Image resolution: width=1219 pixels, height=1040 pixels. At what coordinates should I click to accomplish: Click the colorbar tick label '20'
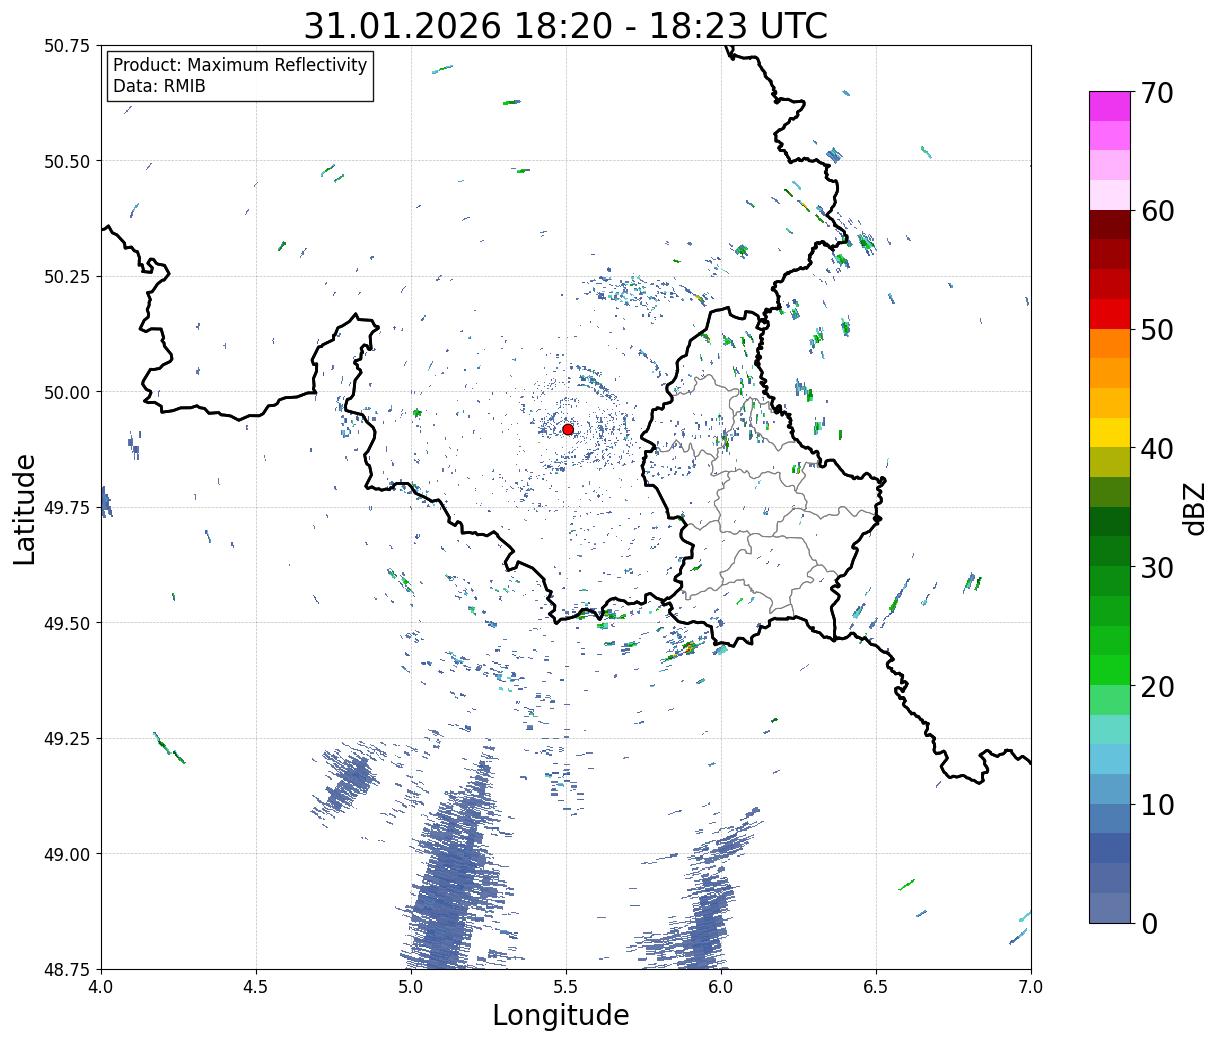click(1156, 686)
